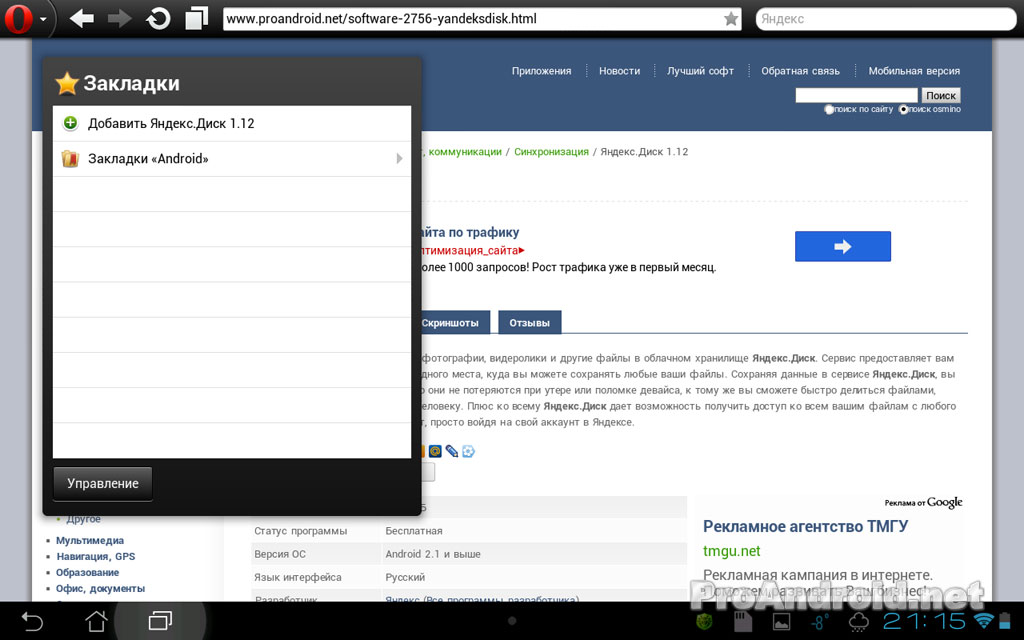Click the blue arrow ad button

(x=842, y=246)
